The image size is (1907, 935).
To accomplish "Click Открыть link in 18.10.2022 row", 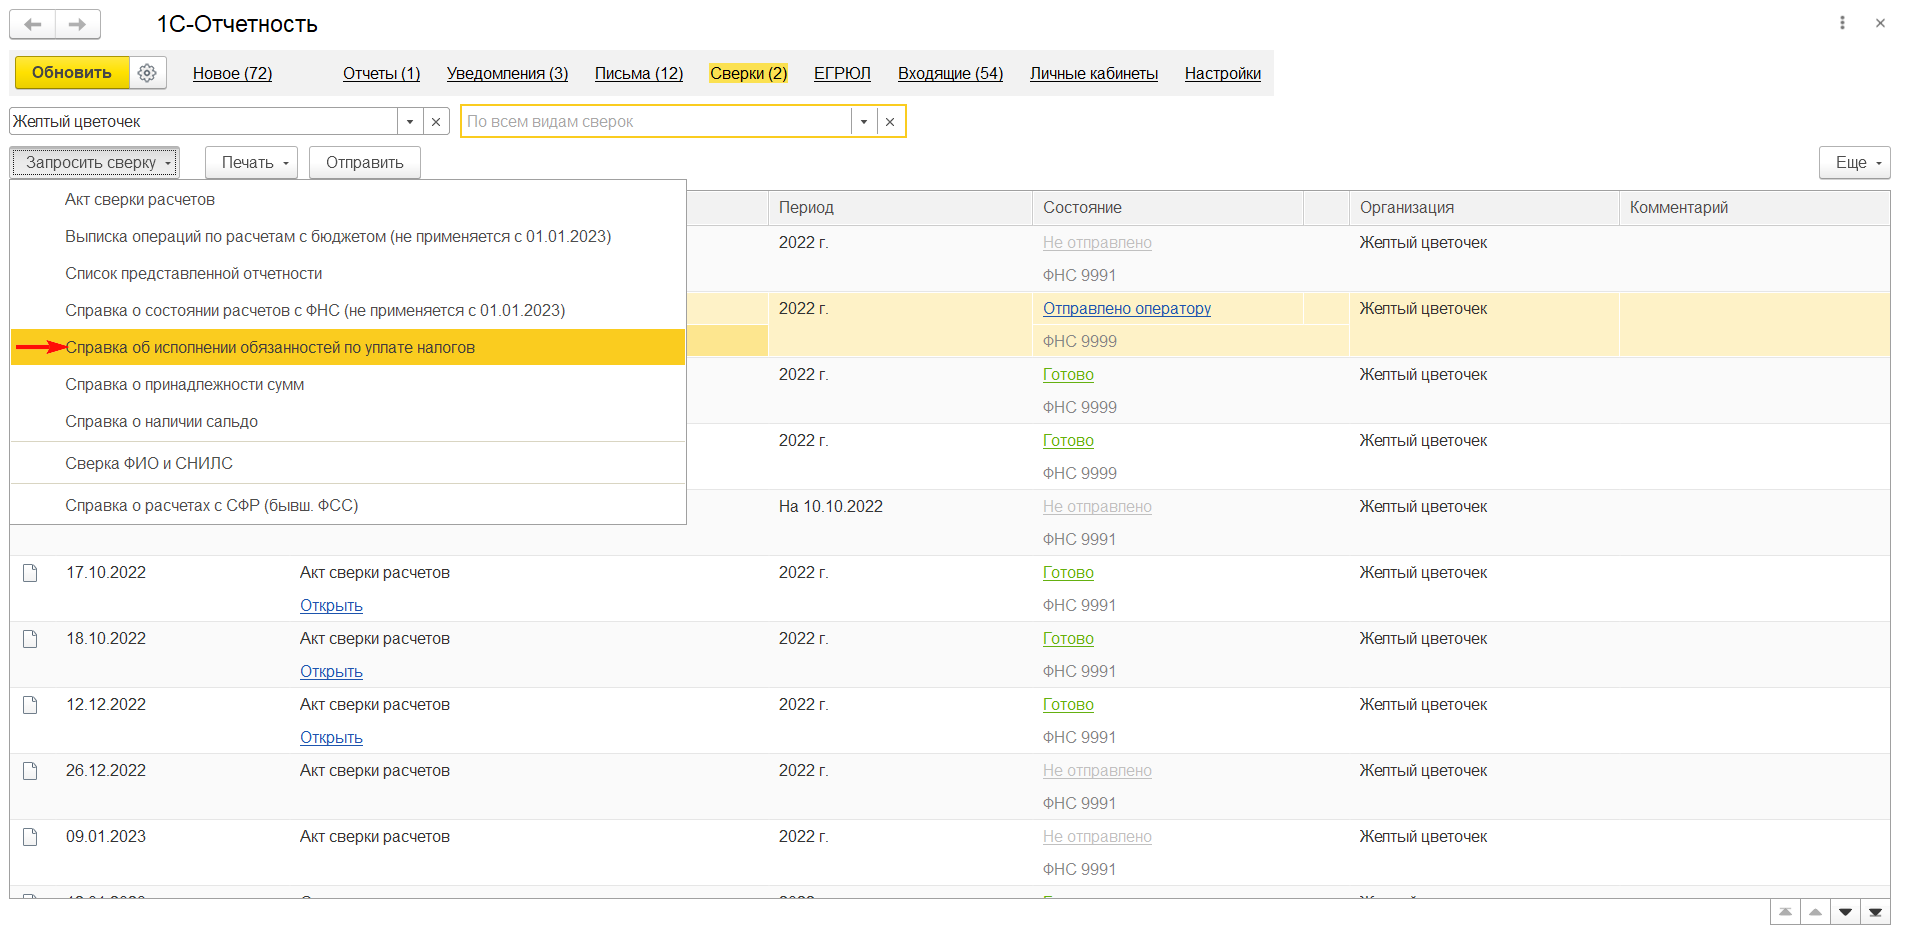I will (x=331, y=672).
